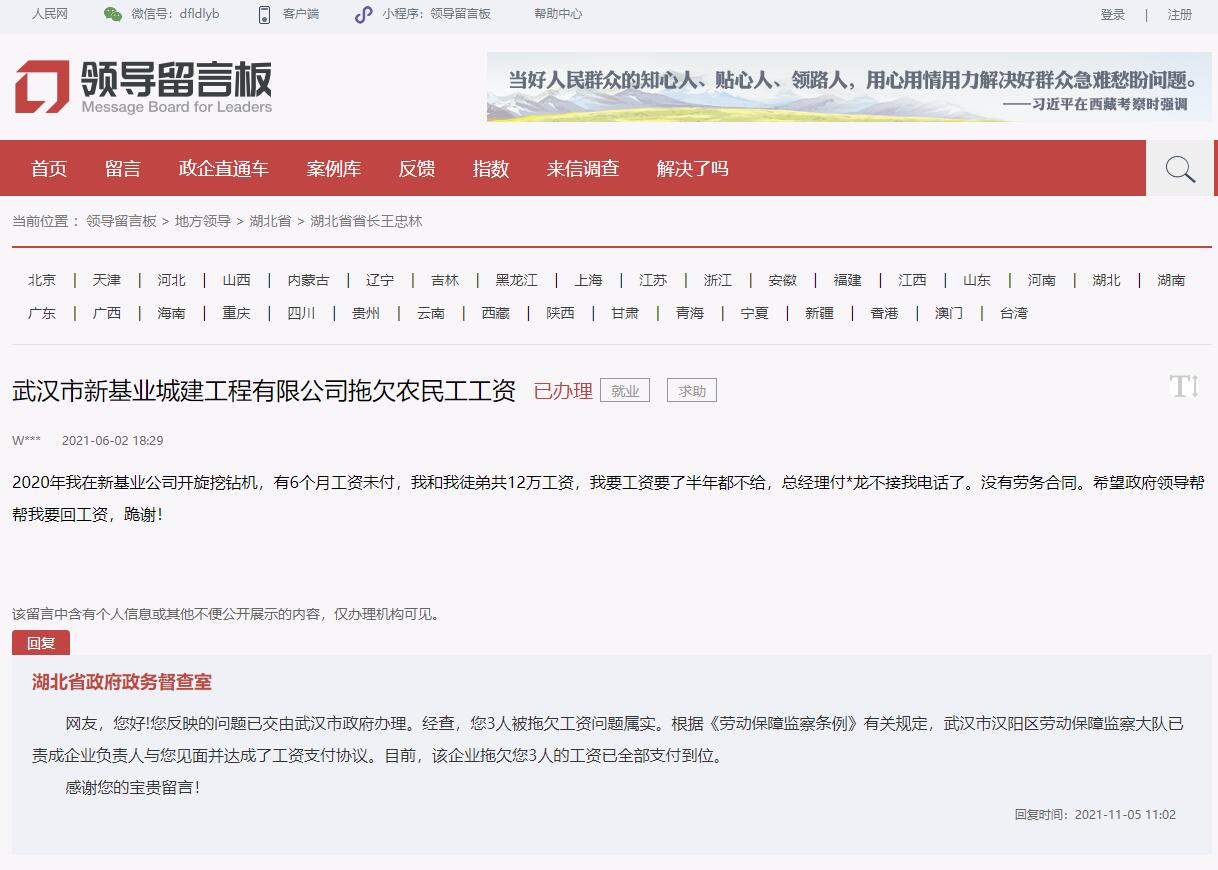Screen dimensions: 1218x870
Task: Open the 首页 navigation tab
Action: (49, 169)
